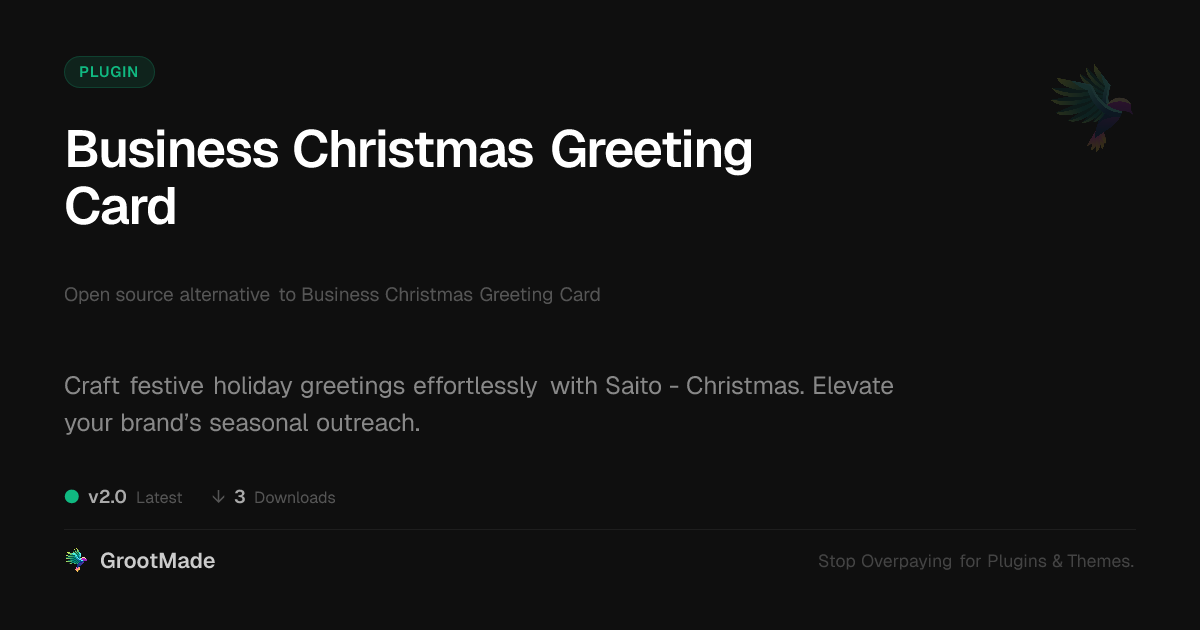Click the small GrootMade bird icon
Image resolution: width=1200 pixels, height=630 pixels.
point(76,561)
